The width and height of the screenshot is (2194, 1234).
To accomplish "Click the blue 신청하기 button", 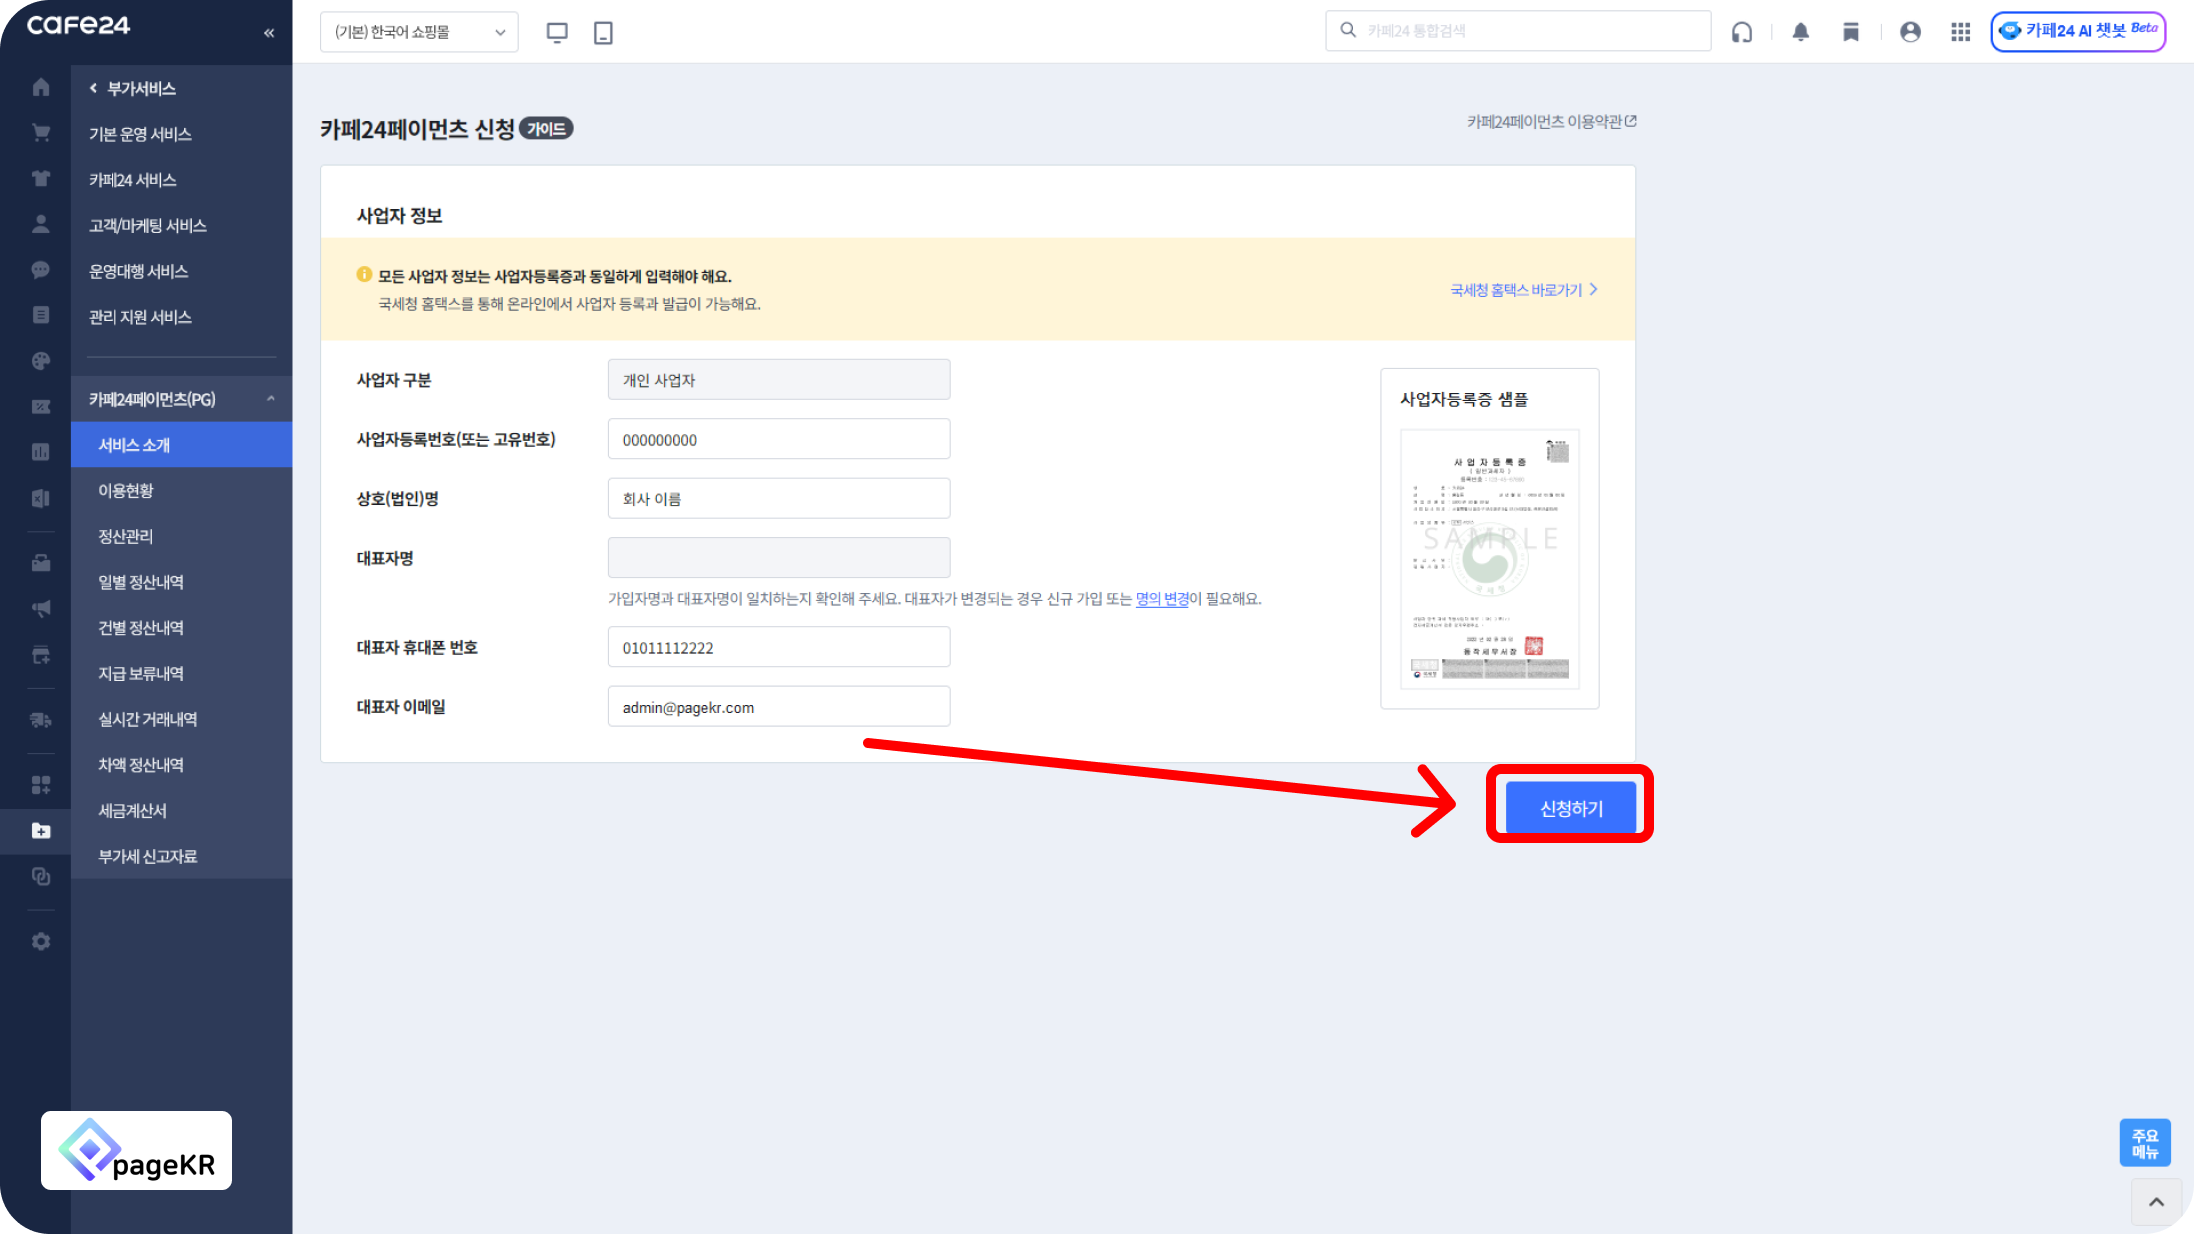I will click(x=1570, y=807).
